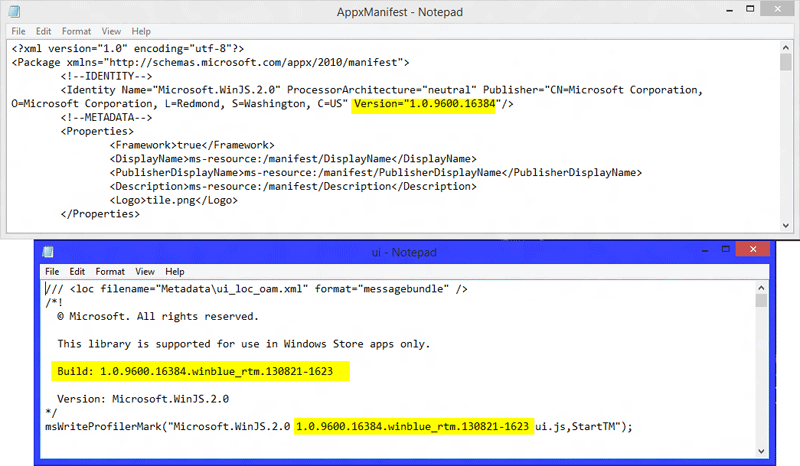Image resolution: width=800 pixels, height=466 pixels.
Task: Maximize the ui Notepad window
Action: point(726,249)
